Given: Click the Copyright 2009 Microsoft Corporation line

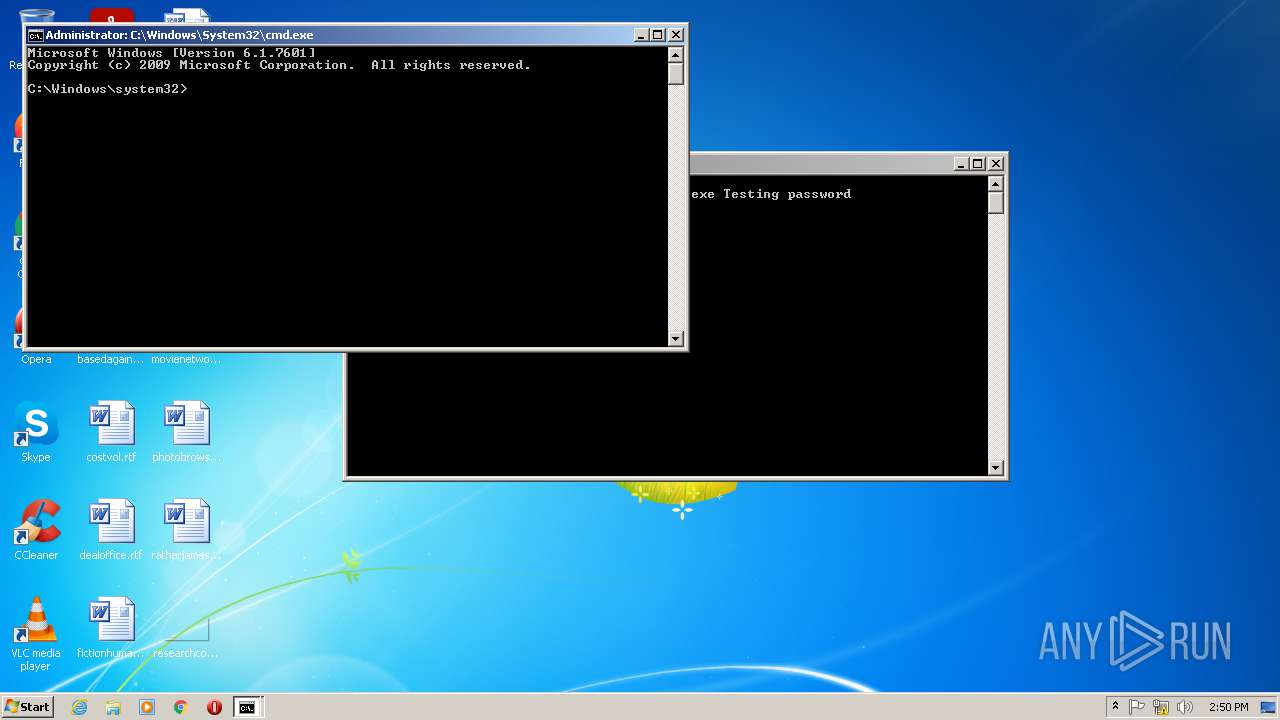Looking at the screenshot, I should coord(279,65).
